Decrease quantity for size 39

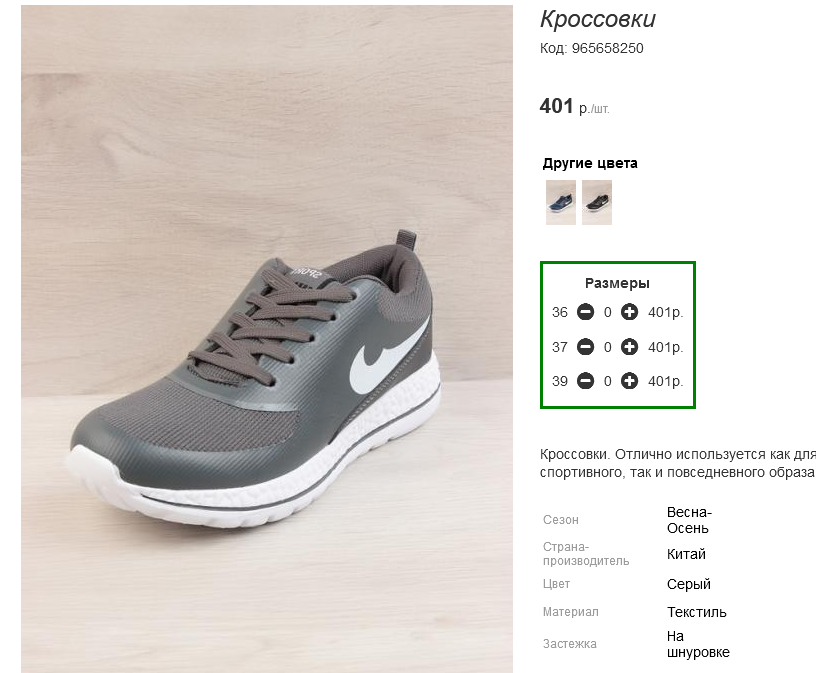[x=585, y=381]
